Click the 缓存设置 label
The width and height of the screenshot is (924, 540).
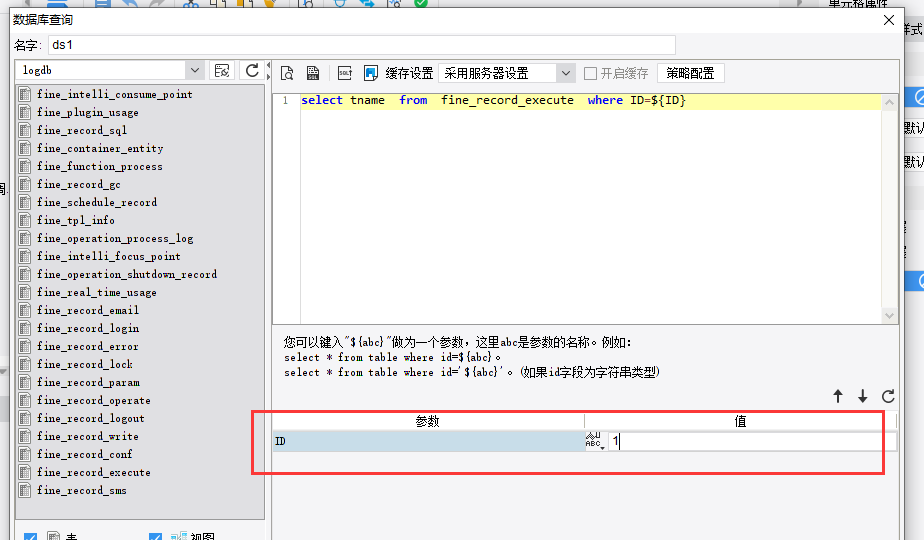pos(409,73)
